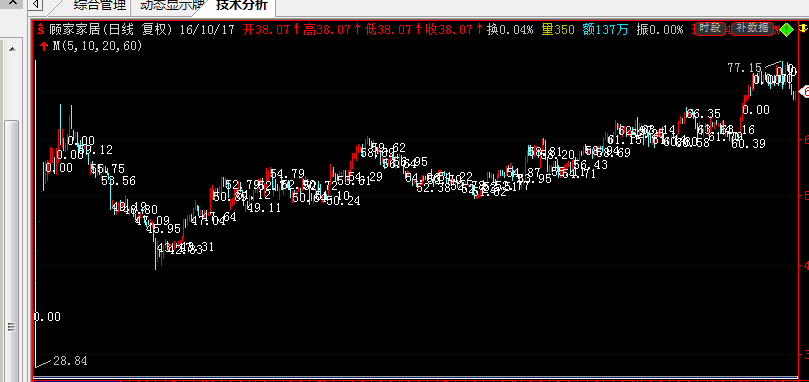Click the low price 低38.07
Viewport: 809px width, 382px height.
click(x=388, y=29)
